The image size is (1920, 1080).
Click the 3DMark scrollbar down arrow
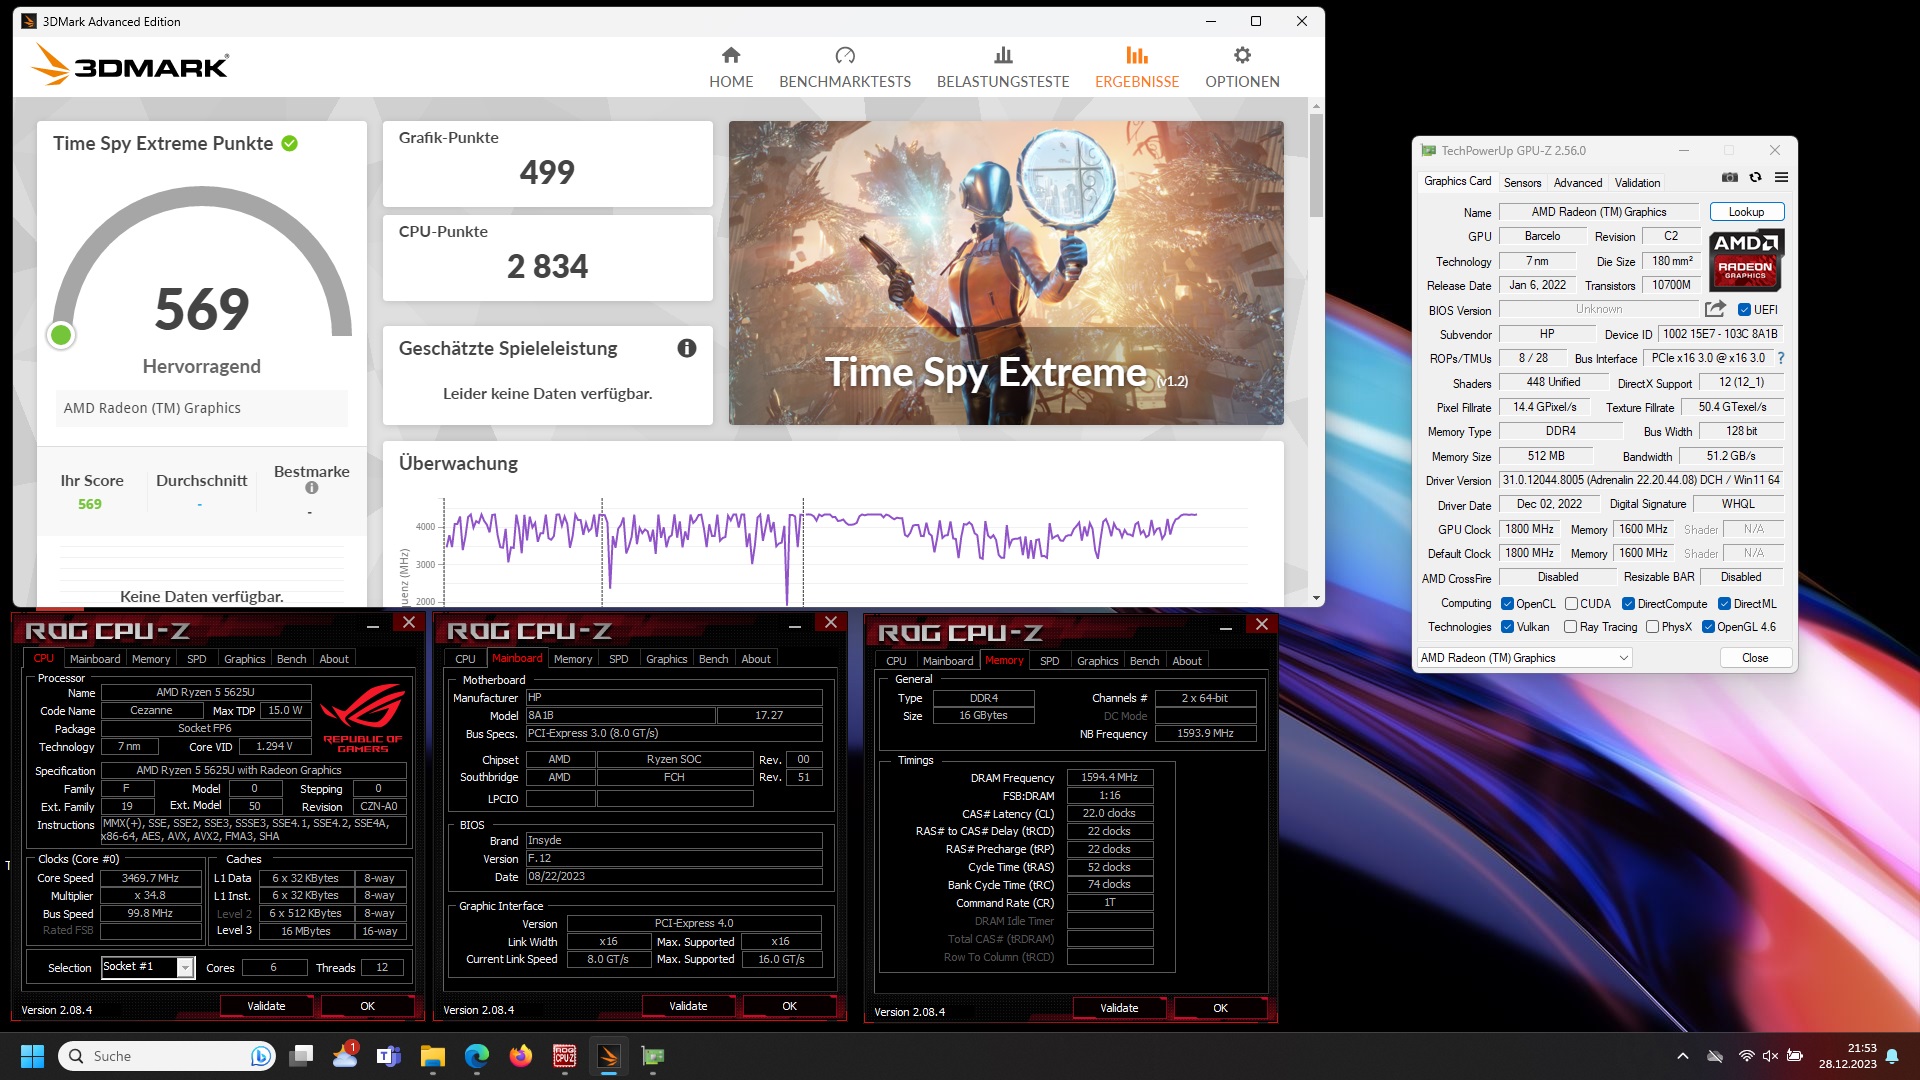(1316, 598)
